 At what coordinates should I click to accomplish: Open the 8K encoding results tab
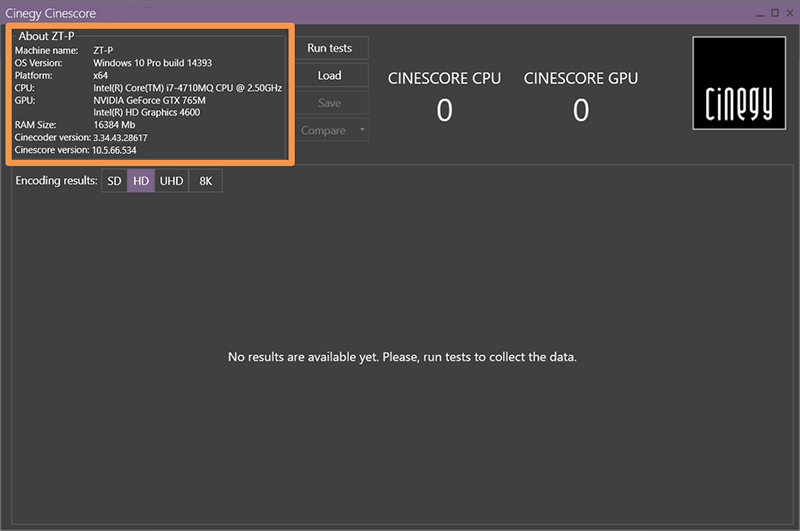(206, 181)
